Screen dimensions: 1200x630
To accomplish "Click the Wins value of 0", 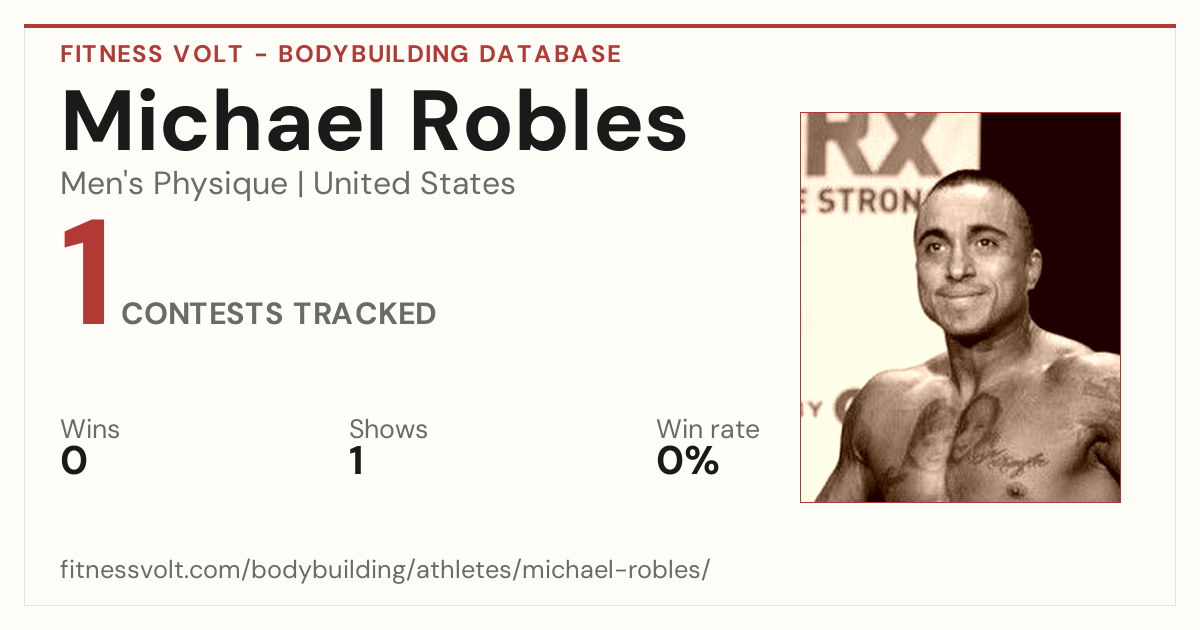I will (74, 461).
